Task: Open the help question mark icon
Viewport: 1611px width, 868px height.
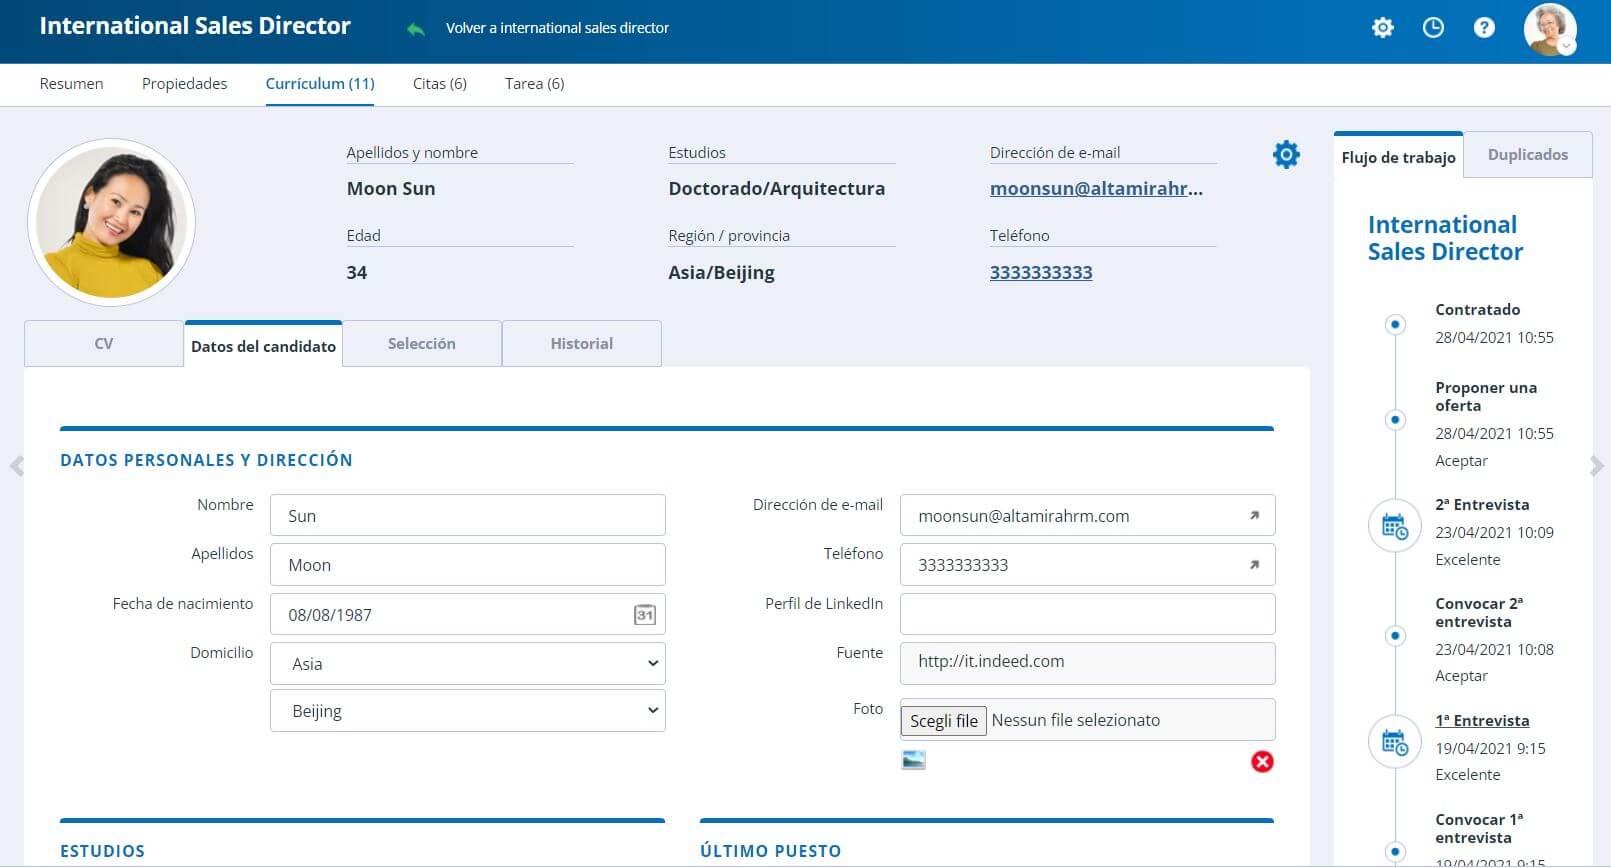Action: (1484, 28)
